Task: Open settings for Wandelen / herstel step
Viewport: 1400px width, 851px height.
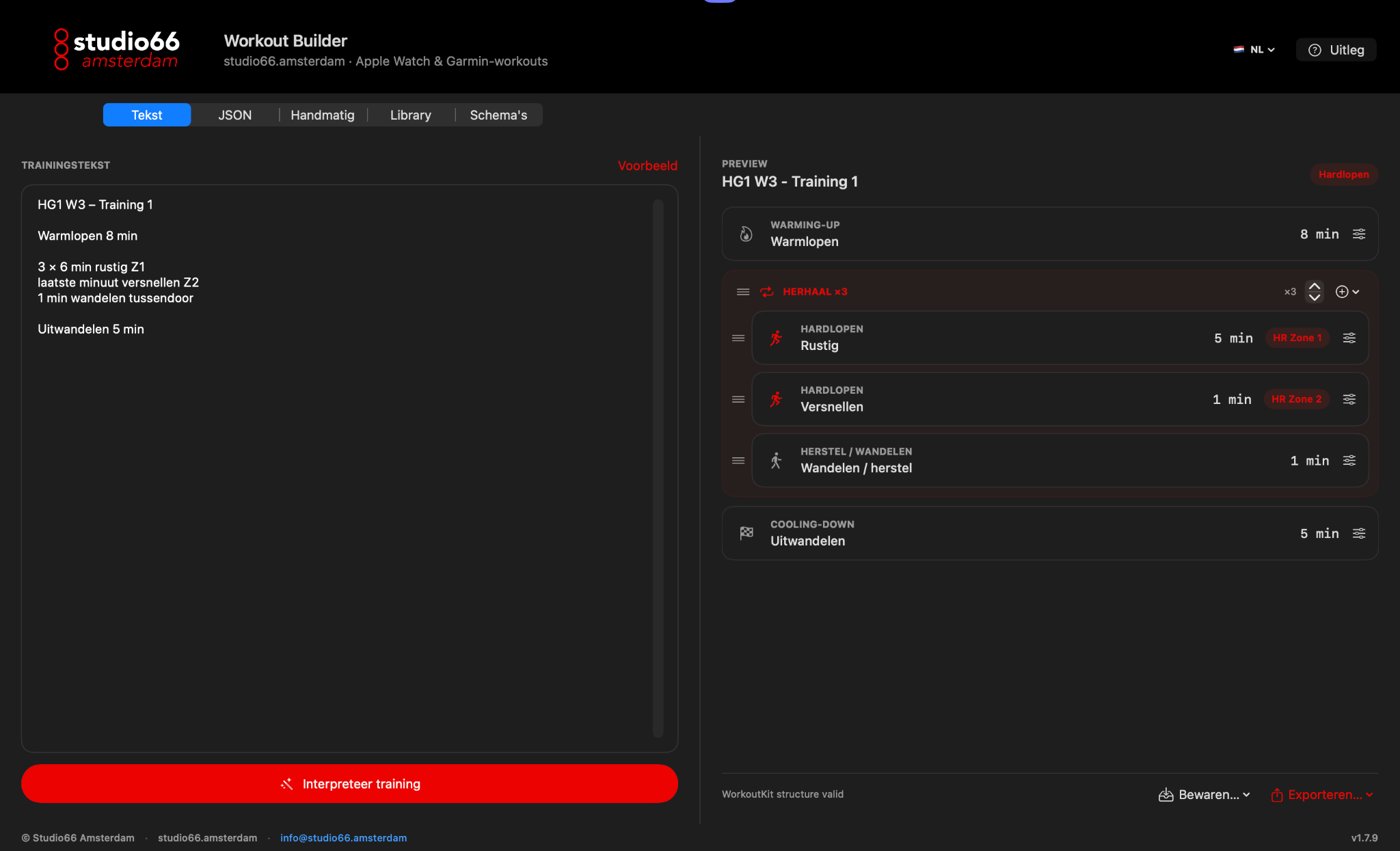Action: coord(1348,460)
